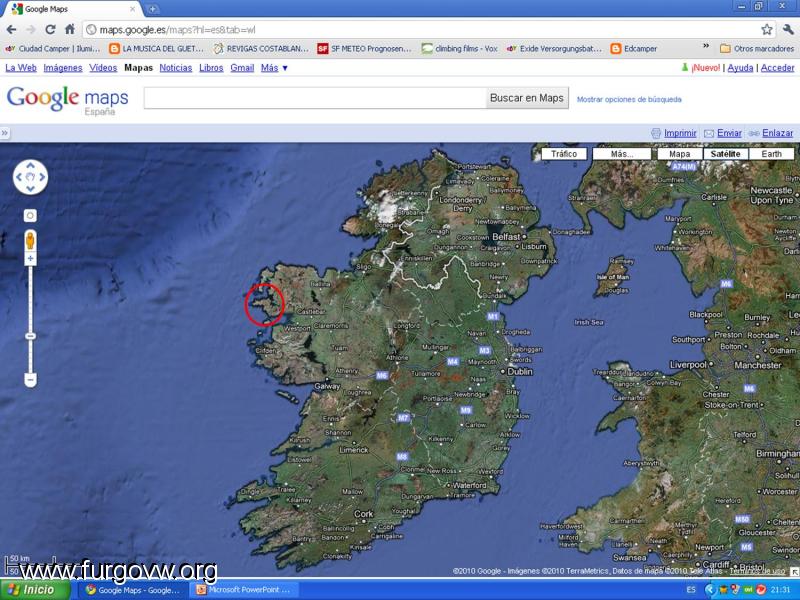
Task: Open the Más... map layers menu
Action: [x=622, y=154]
